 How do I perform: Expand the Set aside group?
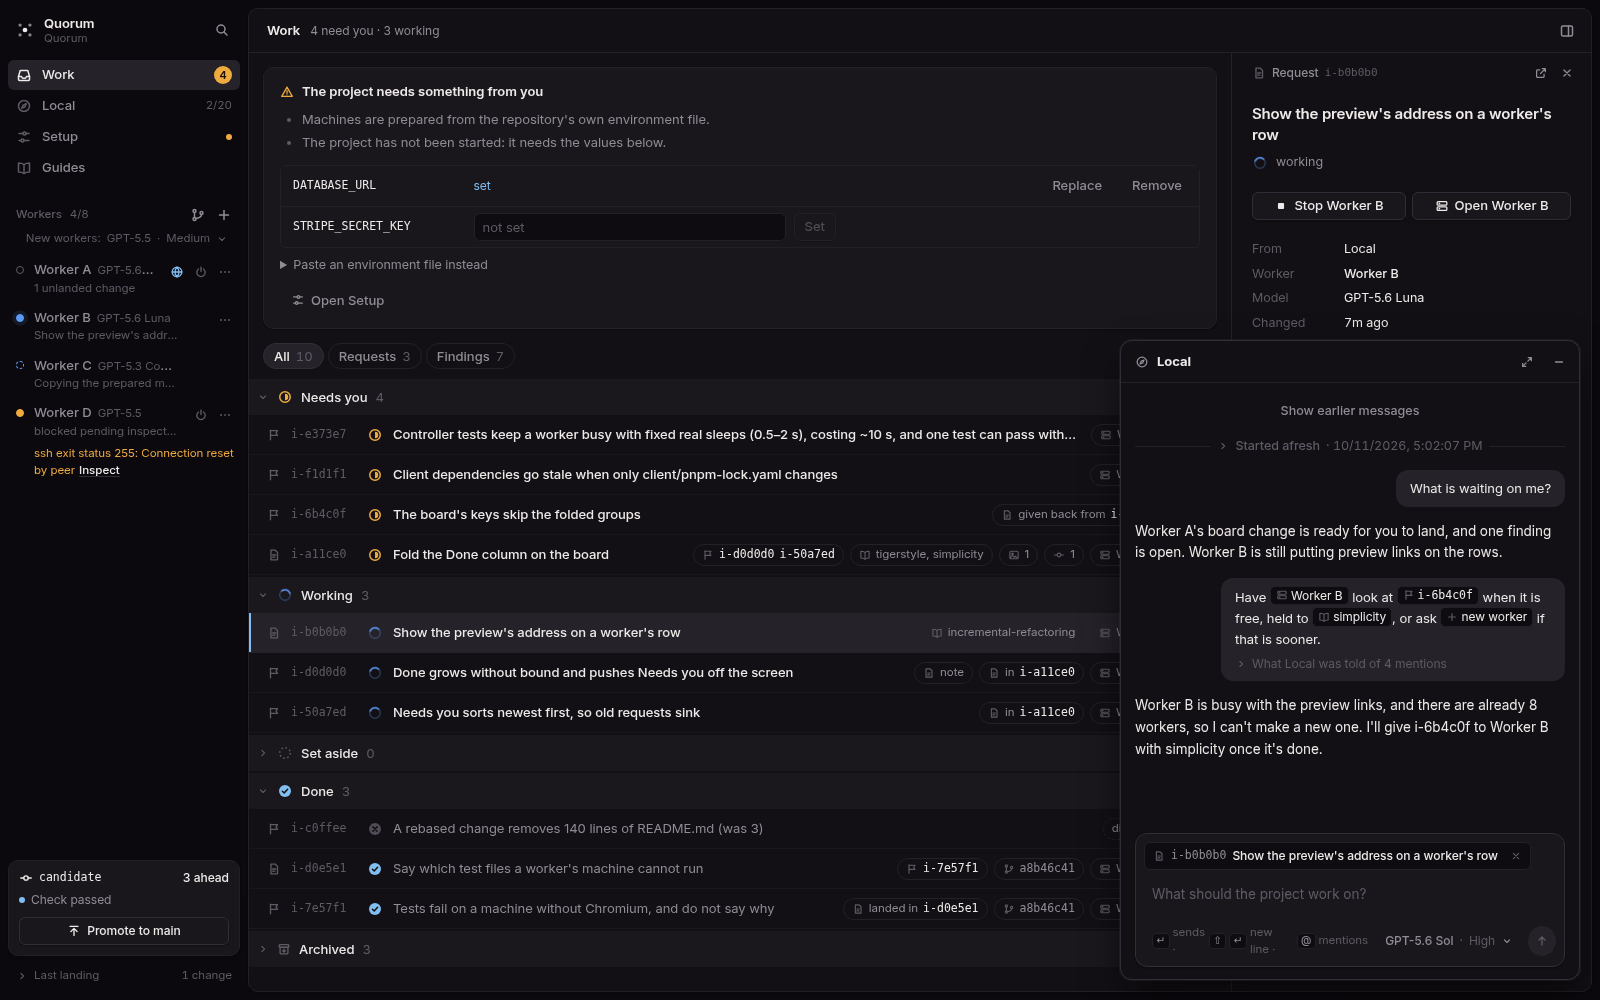pyautogui.click(x=263, y=754)
